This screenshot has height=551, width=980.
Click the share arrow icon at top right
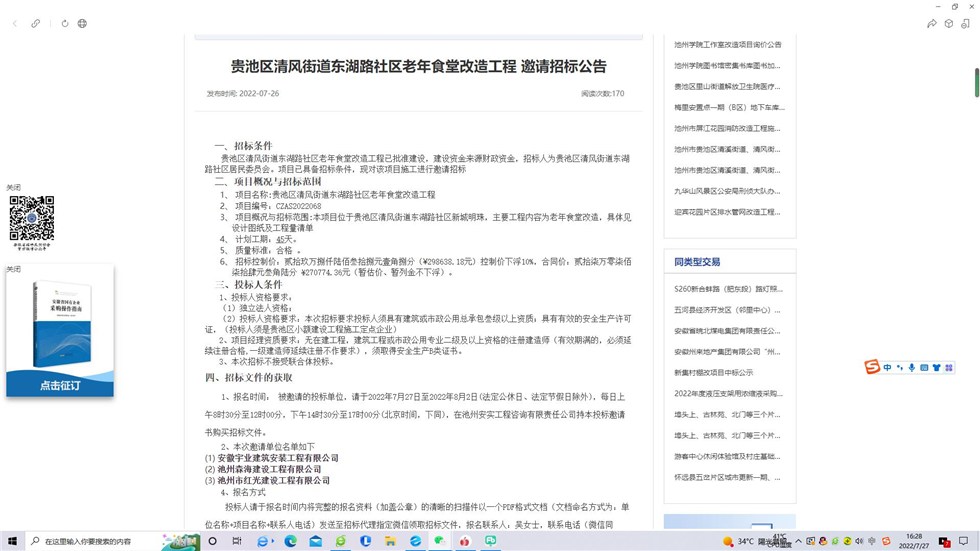tap(932, 23)
